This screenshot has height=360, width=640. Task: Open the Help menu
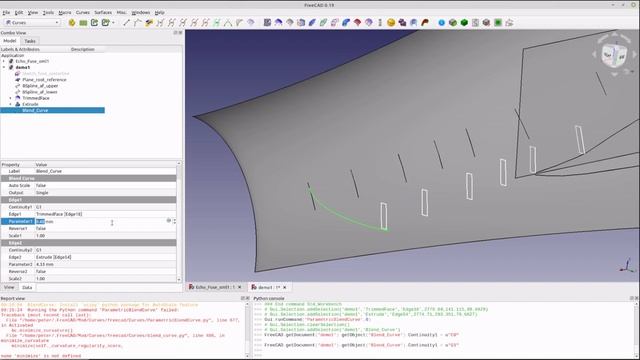point(160,13)
